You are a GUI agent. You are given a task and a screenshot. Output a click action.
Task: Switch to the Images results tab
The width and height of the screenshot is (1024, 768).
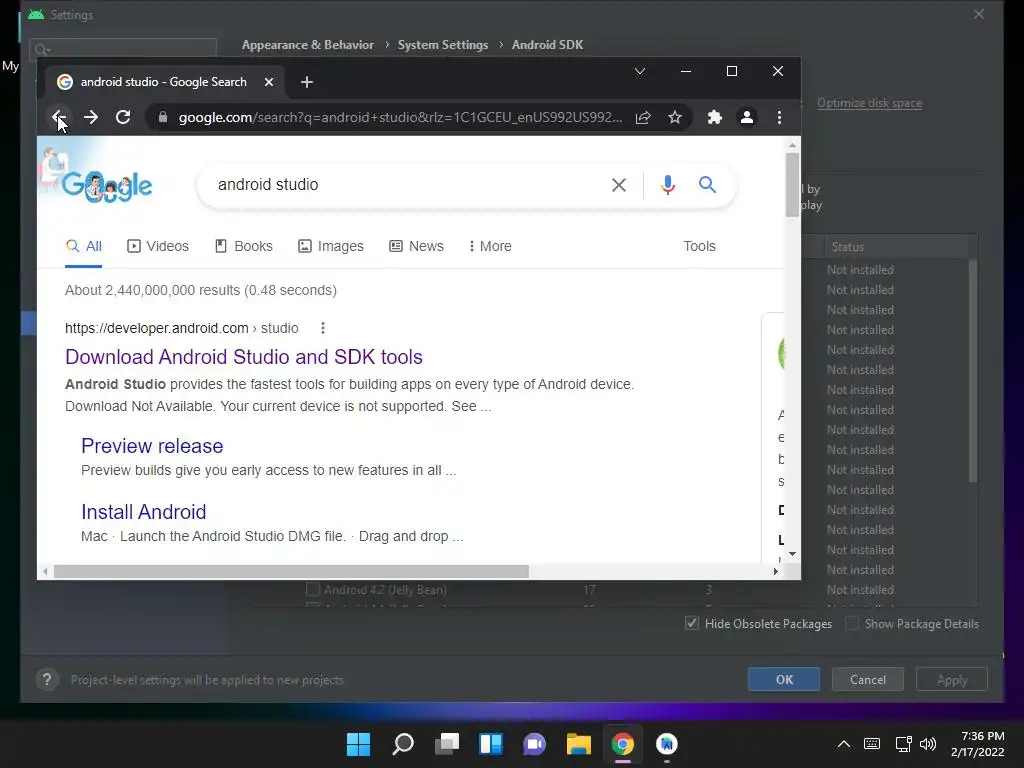331,247
